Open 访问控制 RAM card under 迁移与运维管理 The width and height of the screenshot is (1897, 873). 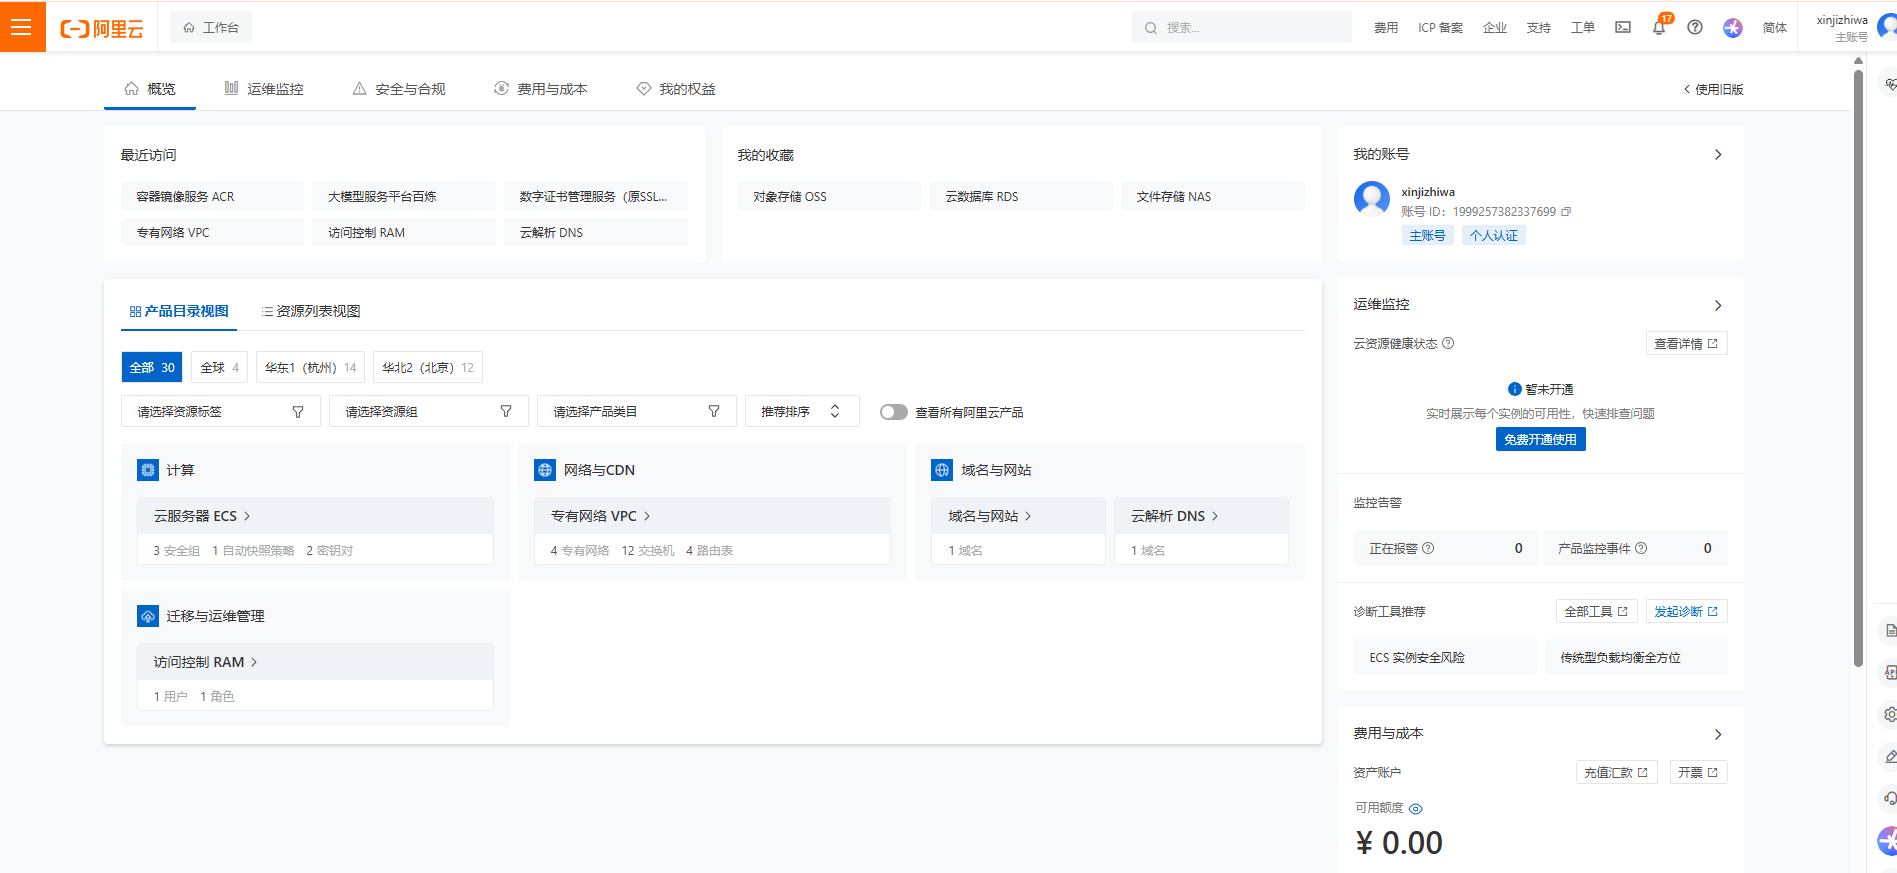coord(315,662)
